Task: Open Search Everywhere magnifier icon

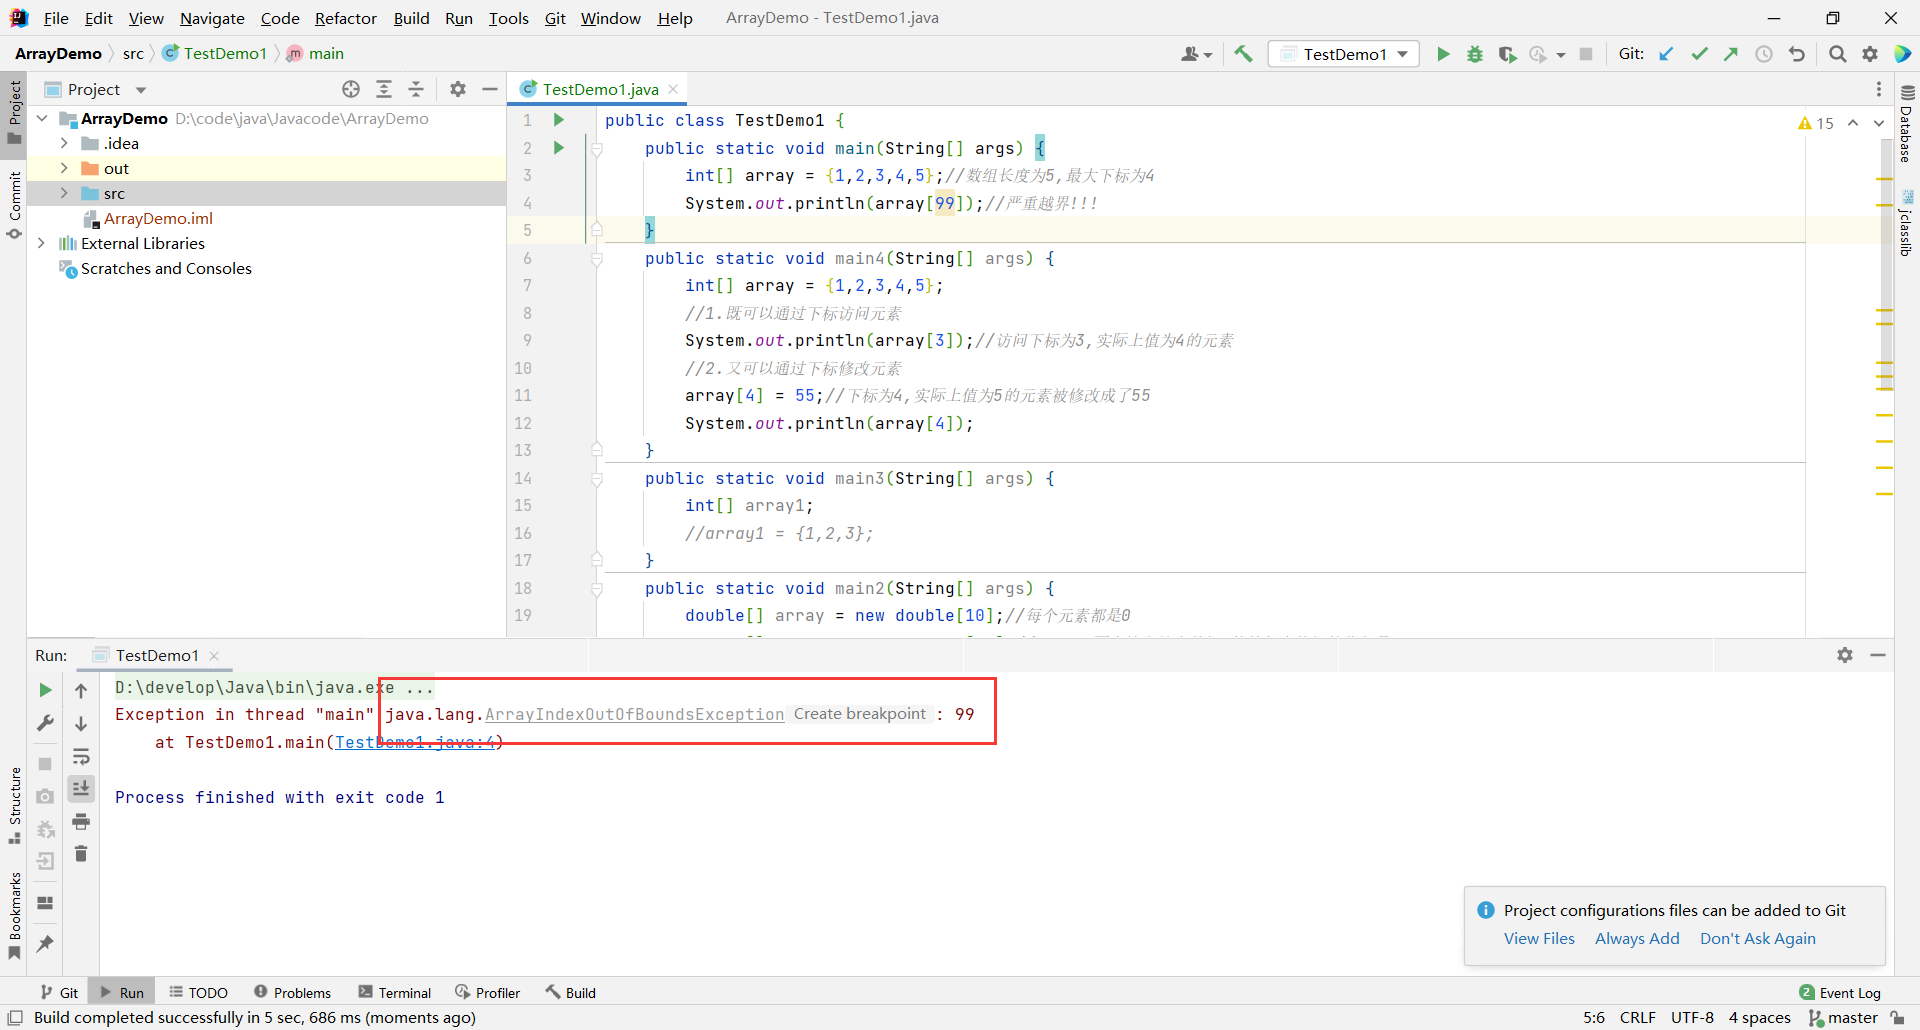Action: 1837,54
